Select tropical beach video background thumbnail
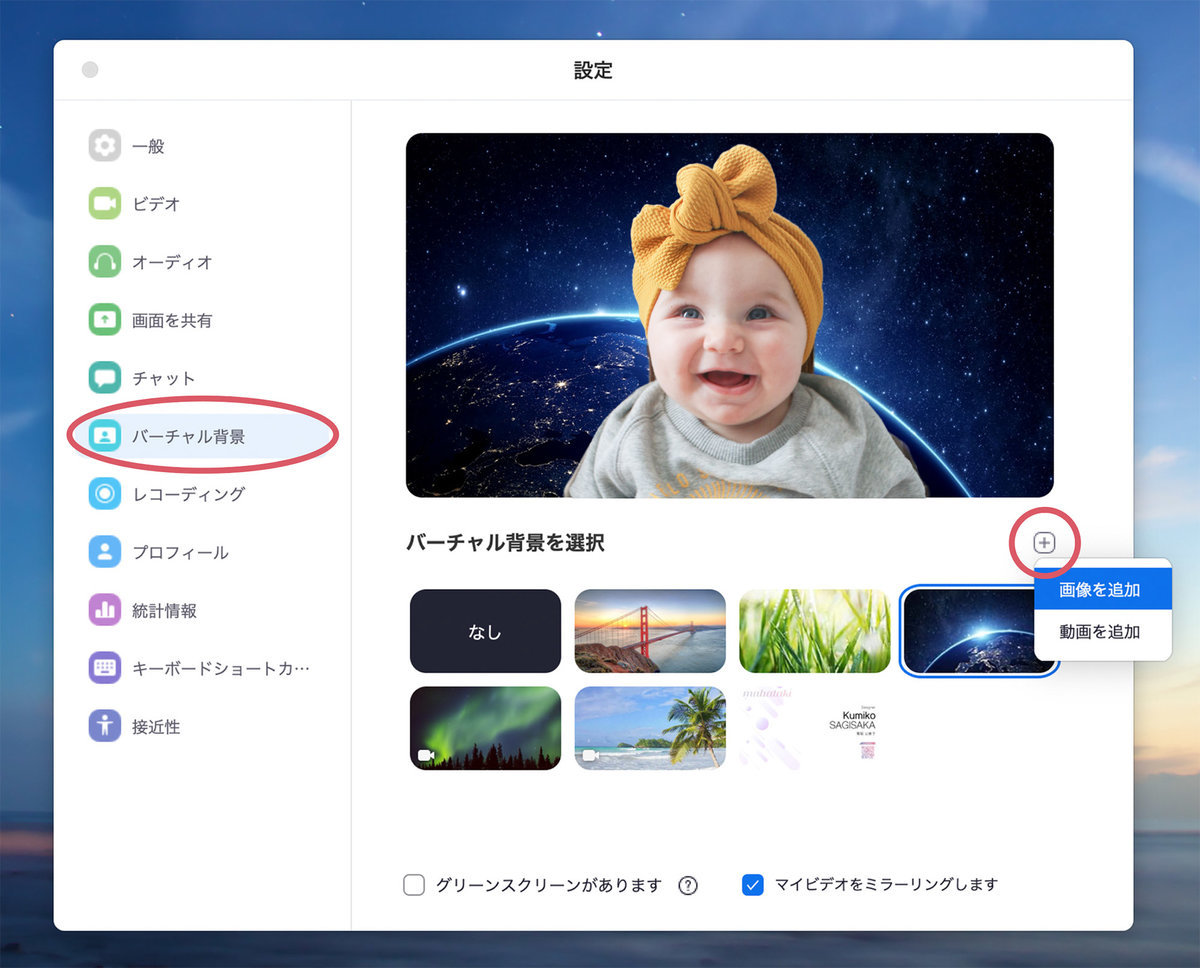This screenshot has height=968, width=1200. (x=650, y=728)
